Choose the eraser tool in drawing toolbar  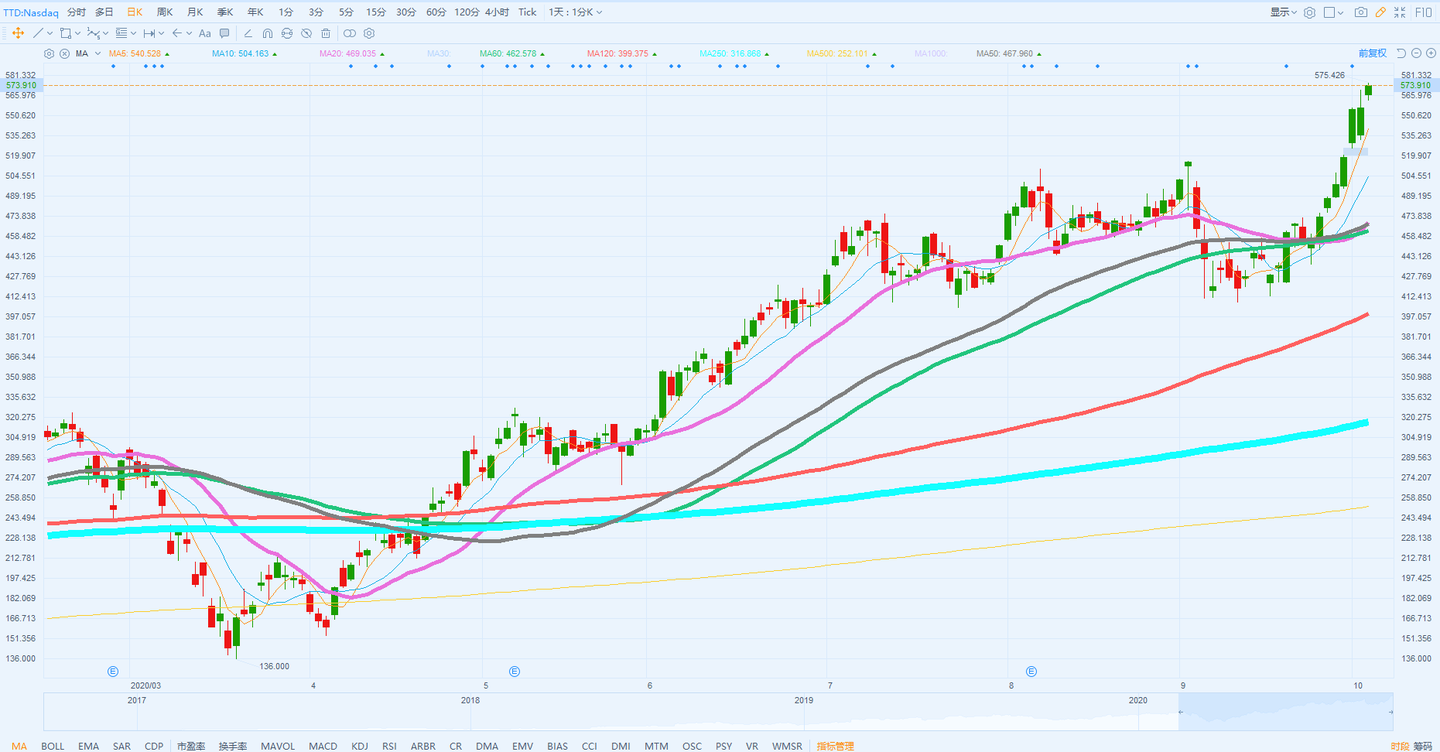(249, 33)
